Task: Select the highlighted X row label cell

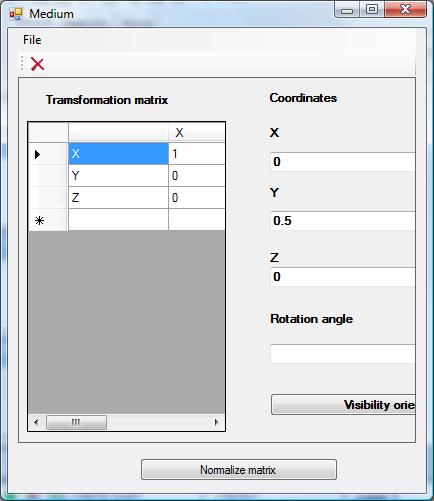Action: [x=118, y=154]
